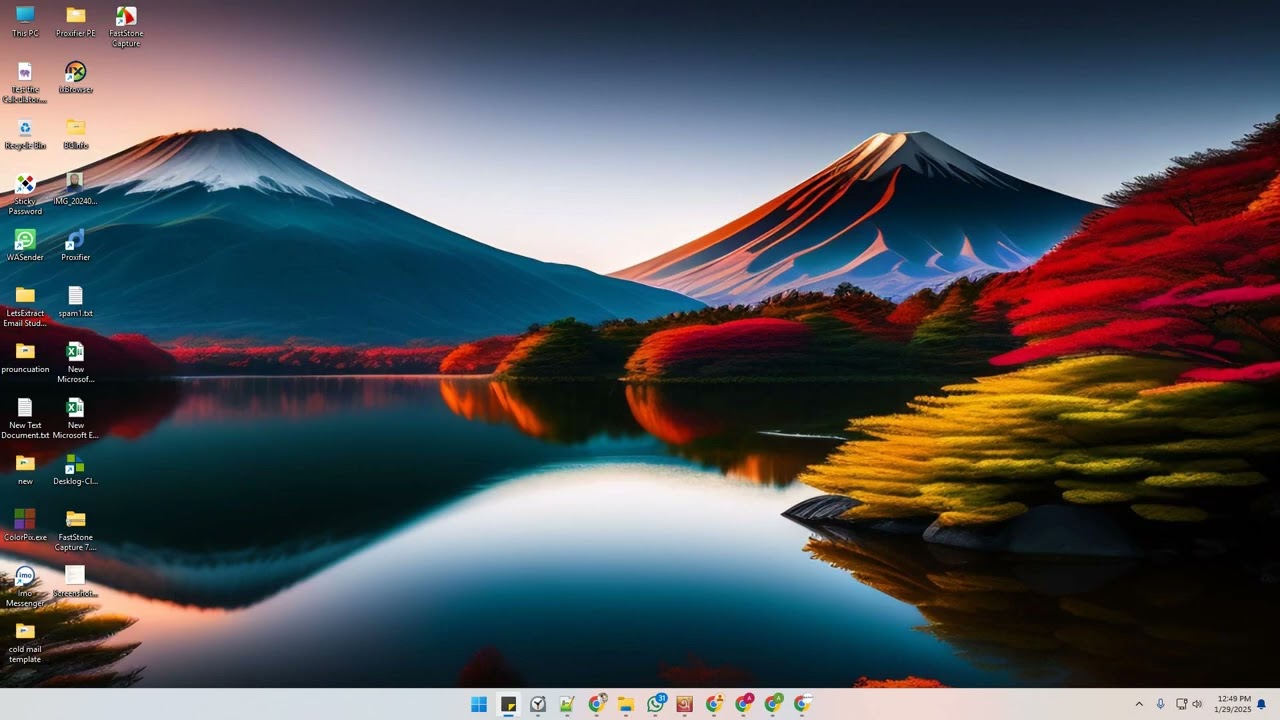Select the prouncuation folder
1280x720 pixels.
point(25,357)
